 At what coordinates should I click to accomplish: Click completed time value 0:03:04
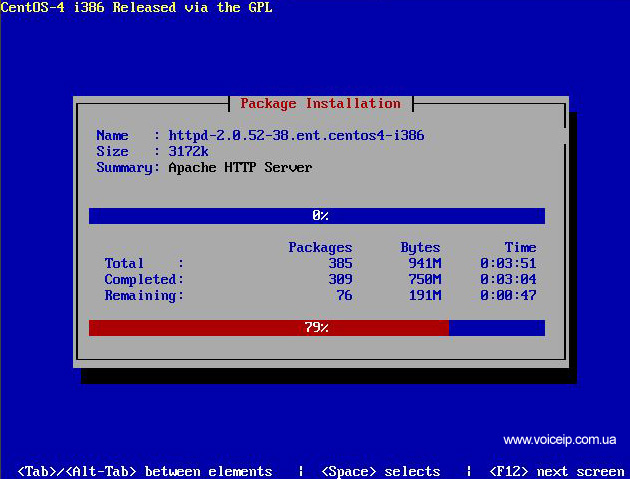pos(508,279)
